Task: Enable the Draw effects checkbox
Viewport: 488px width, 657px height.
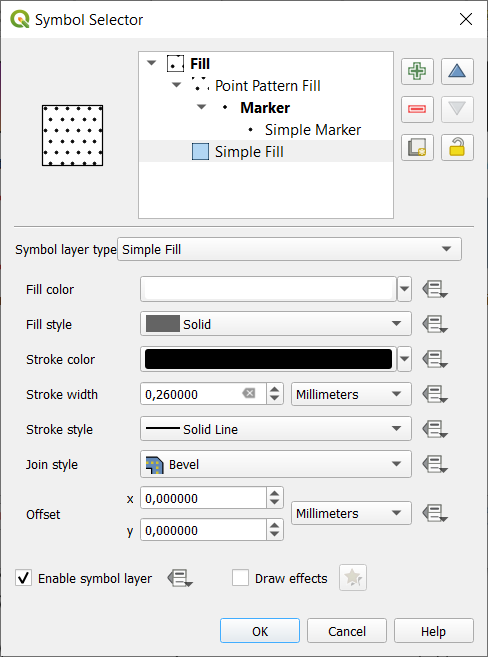Action: pyautogui.click(x=240, y=578)
